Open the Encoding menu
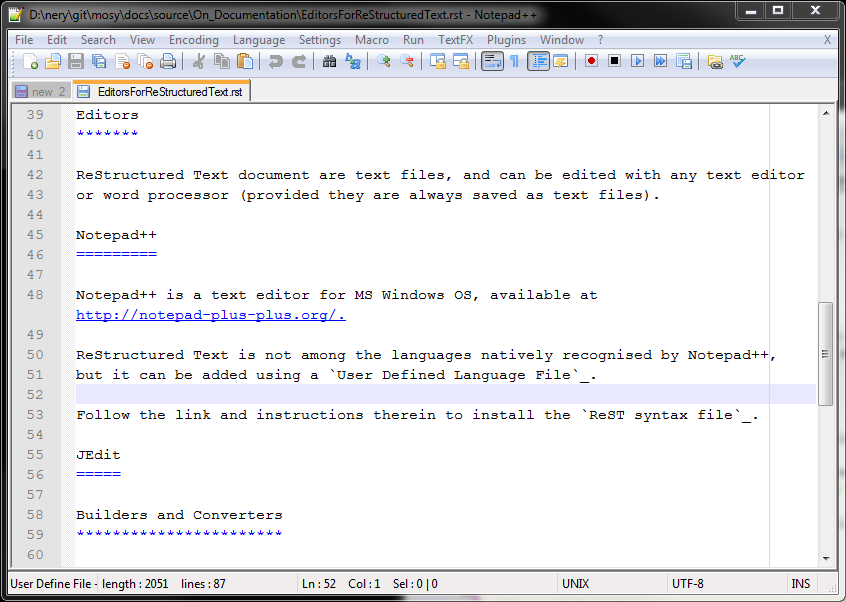 (194, 40)
